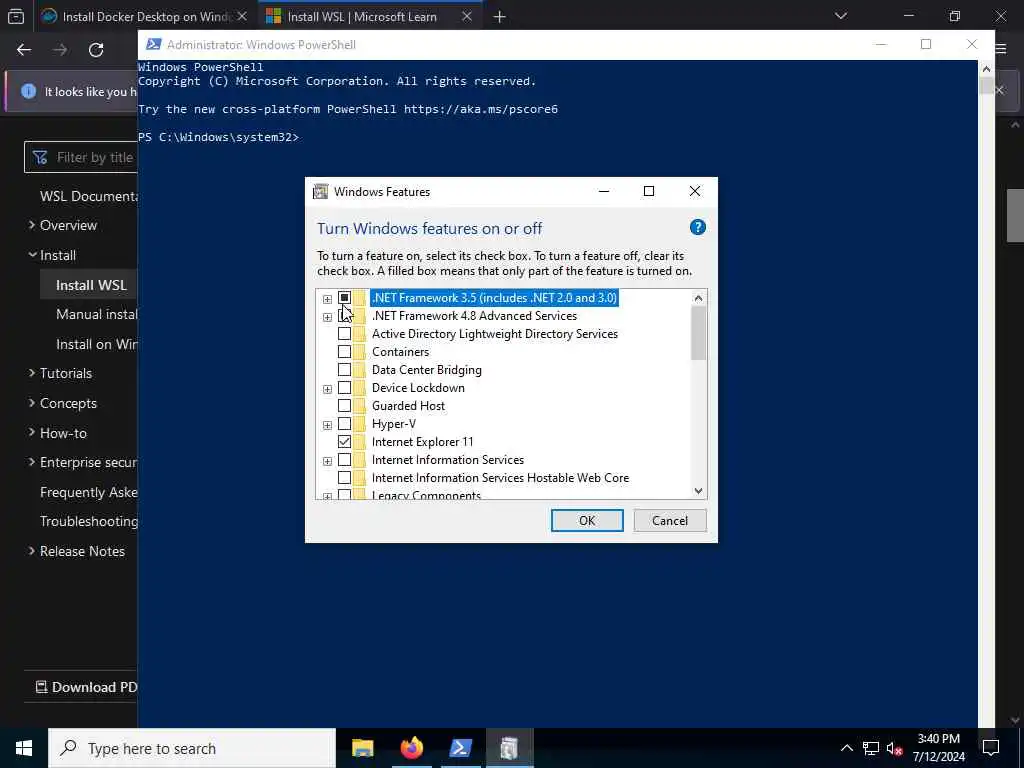Click the Firefox view icon at top left
1024x768 pixels.
16,16
